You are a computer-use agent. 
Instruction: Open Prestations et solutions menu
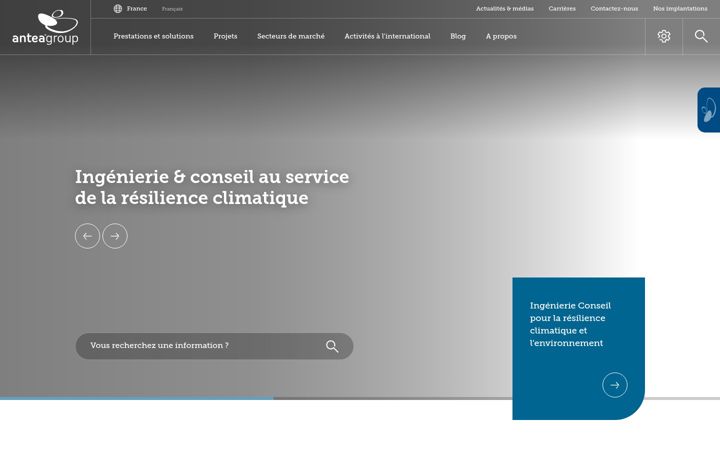pos(153,36)
